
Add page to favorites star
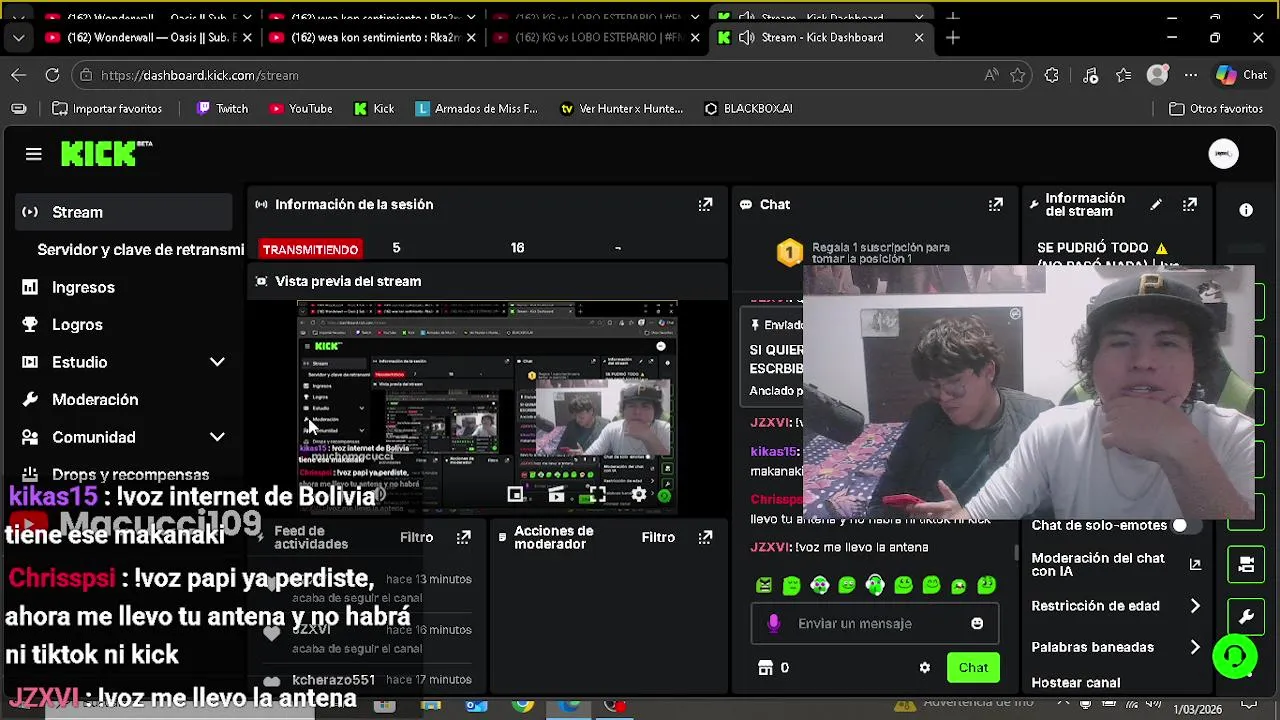(x=1017, y=75)
